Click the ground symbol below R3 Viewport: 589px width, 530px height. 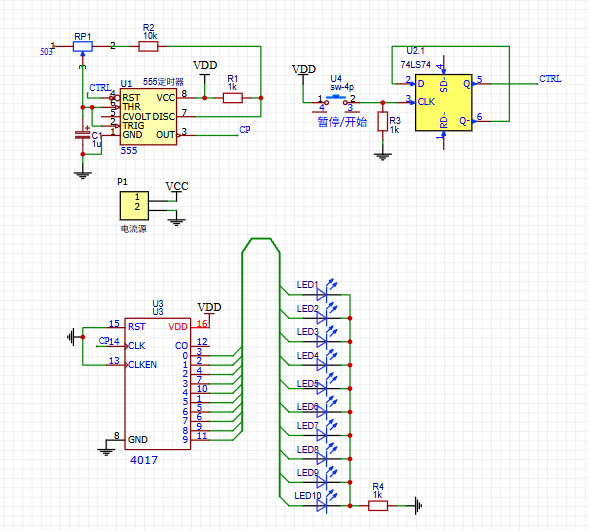382,156
